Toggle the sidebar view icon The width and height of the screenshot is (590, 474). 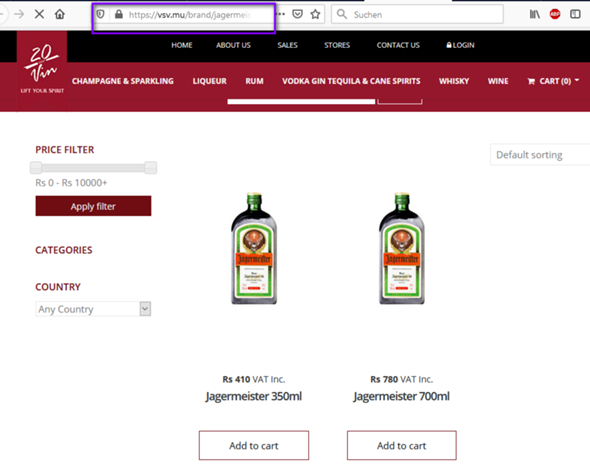tap(575, 14)
